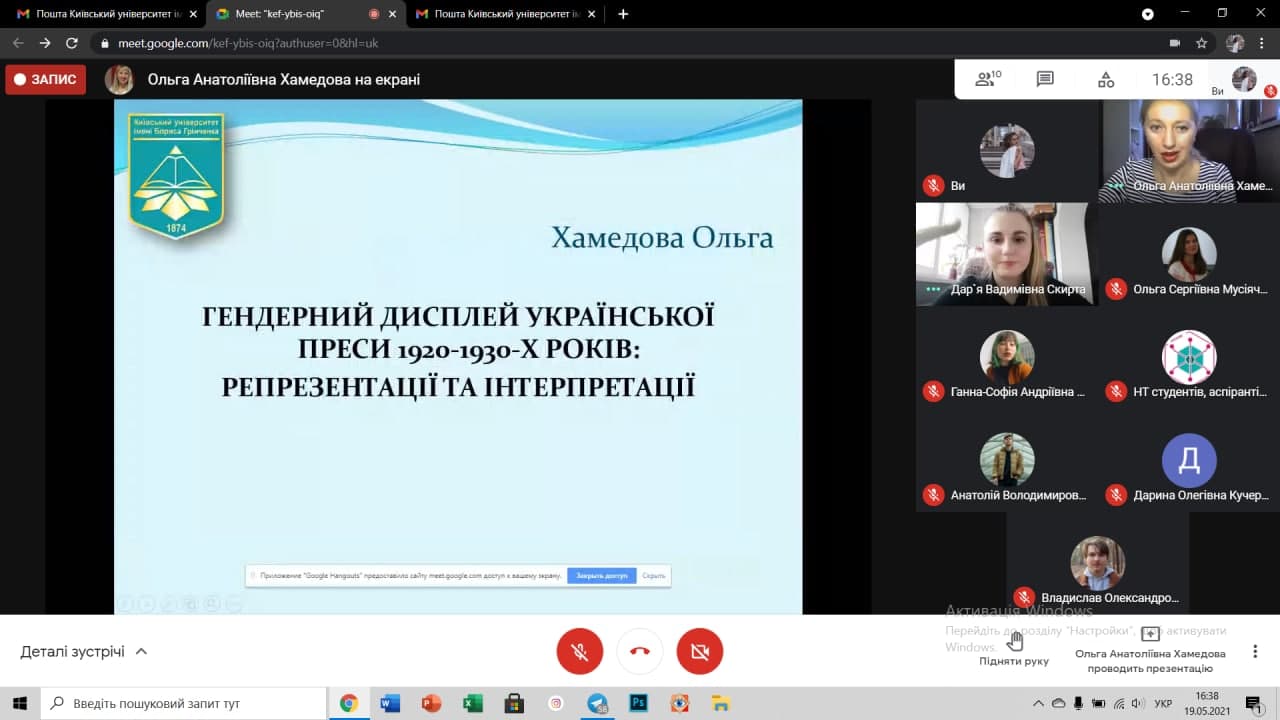Click the Скрыть link in sharing notice
1280x720 pixels.
coord(653,576)
